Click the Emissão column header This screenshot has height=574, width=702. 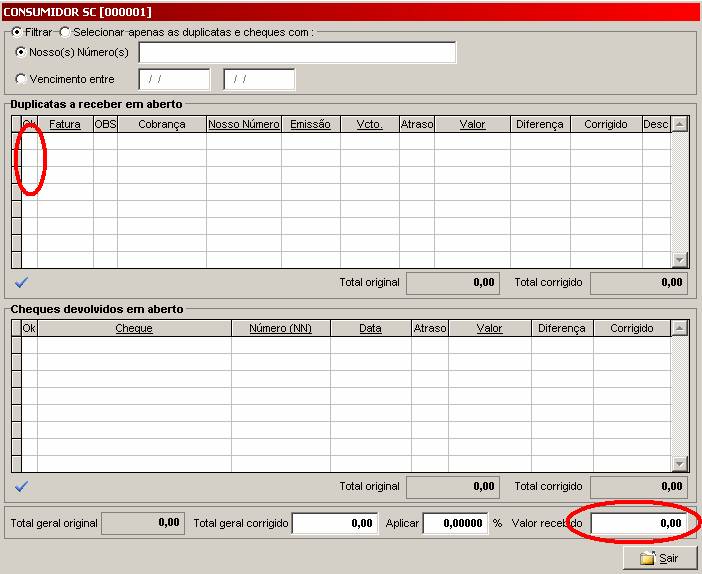(311, 124)
